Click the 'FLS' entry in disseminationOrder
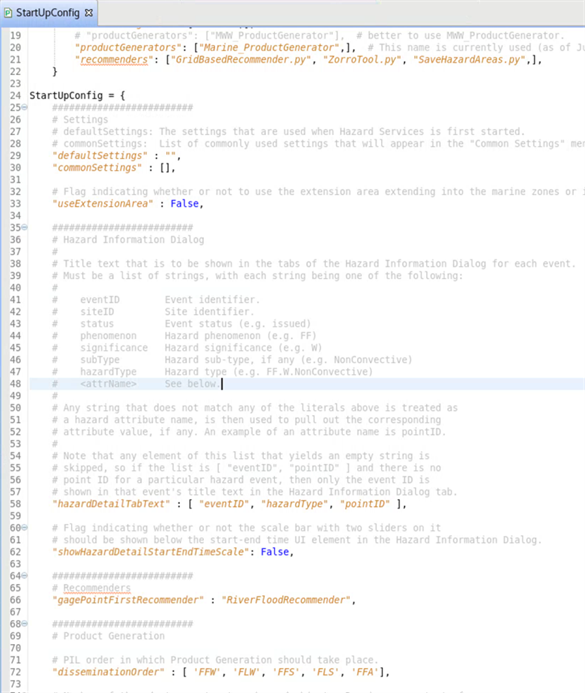 point(326,672)
